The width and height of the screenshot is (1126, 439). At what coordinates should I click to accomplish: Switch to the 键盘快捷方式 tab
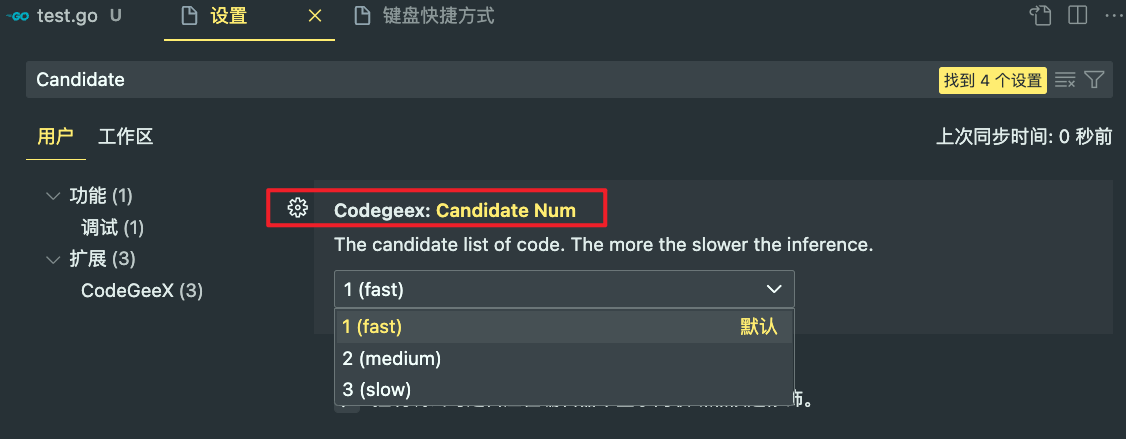click(x=424, y=17)
